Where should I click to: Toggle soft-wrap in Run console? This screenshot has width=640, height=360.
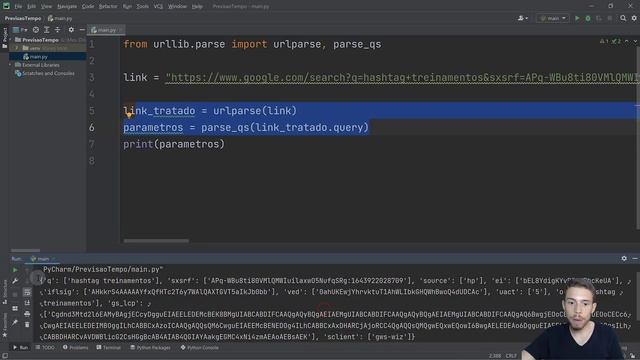tap(27, 292)
